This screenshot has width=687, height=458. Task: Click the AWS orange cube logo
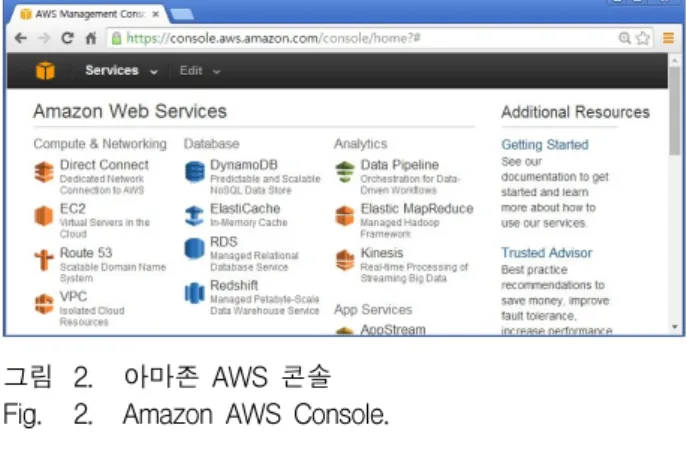pyautogui.click(x=45, y=71)
